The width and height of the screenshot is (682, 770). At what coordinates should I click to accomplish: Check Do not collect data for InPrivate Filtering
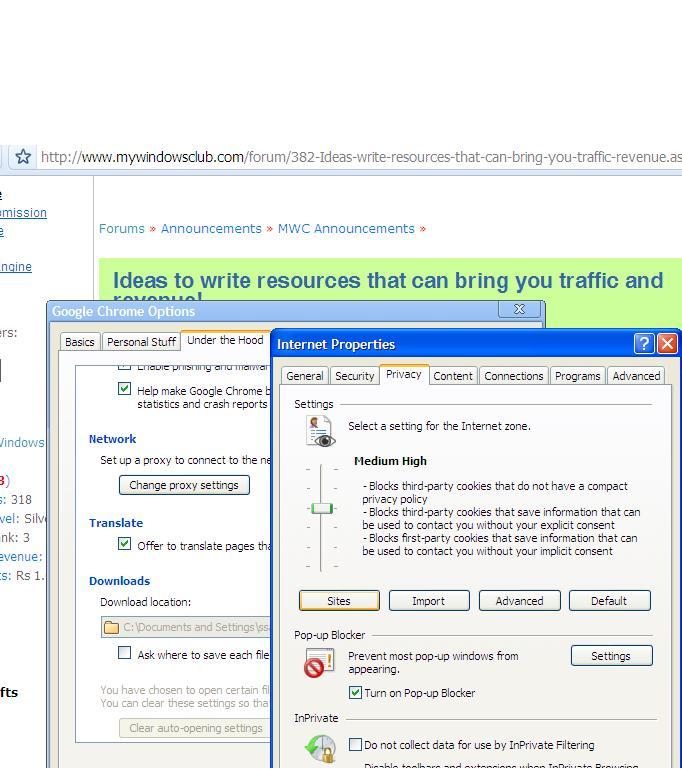(355, 744)
